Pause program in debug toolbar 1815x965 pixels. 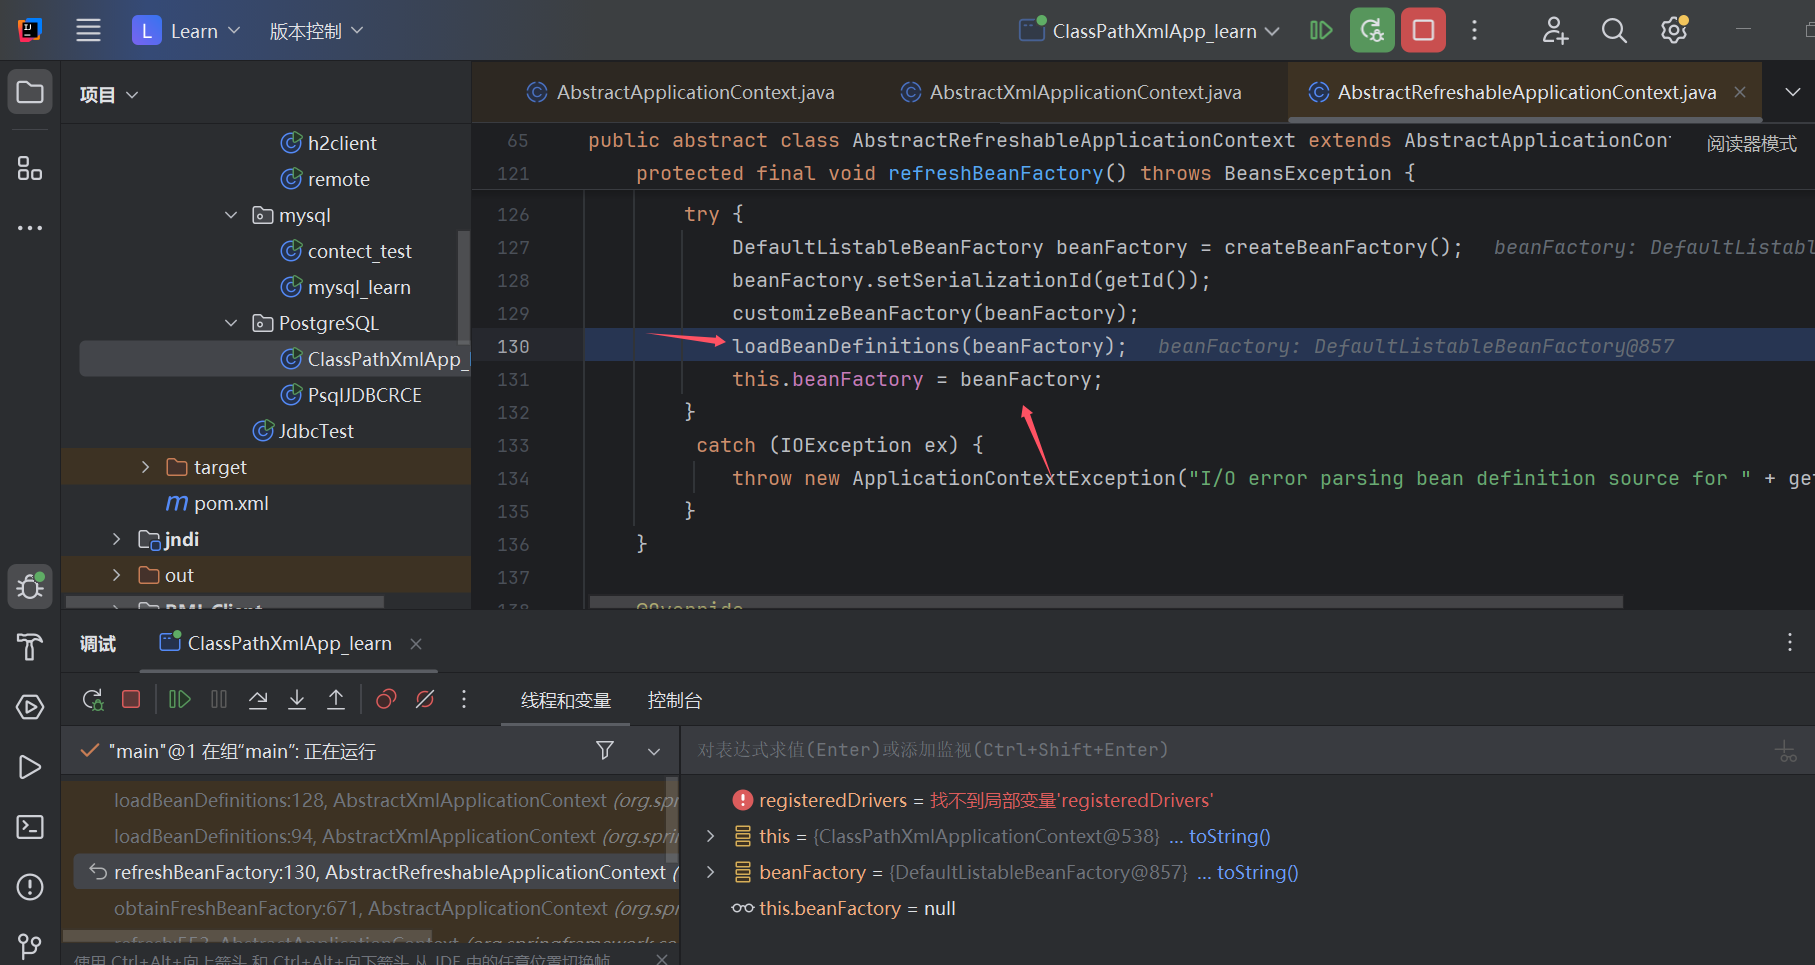219,699
